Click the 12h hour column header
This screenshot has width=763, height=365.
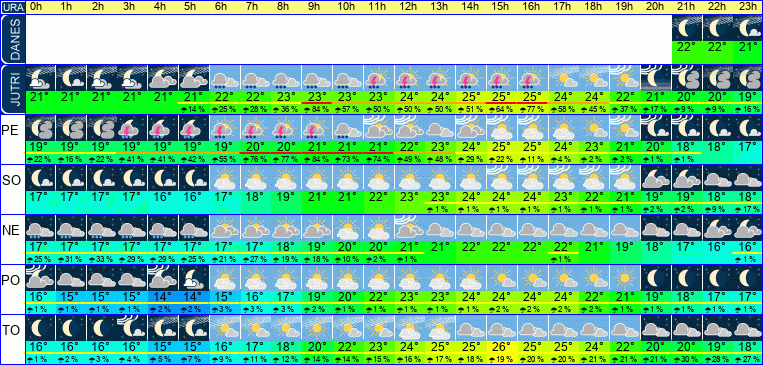point(409,7)
